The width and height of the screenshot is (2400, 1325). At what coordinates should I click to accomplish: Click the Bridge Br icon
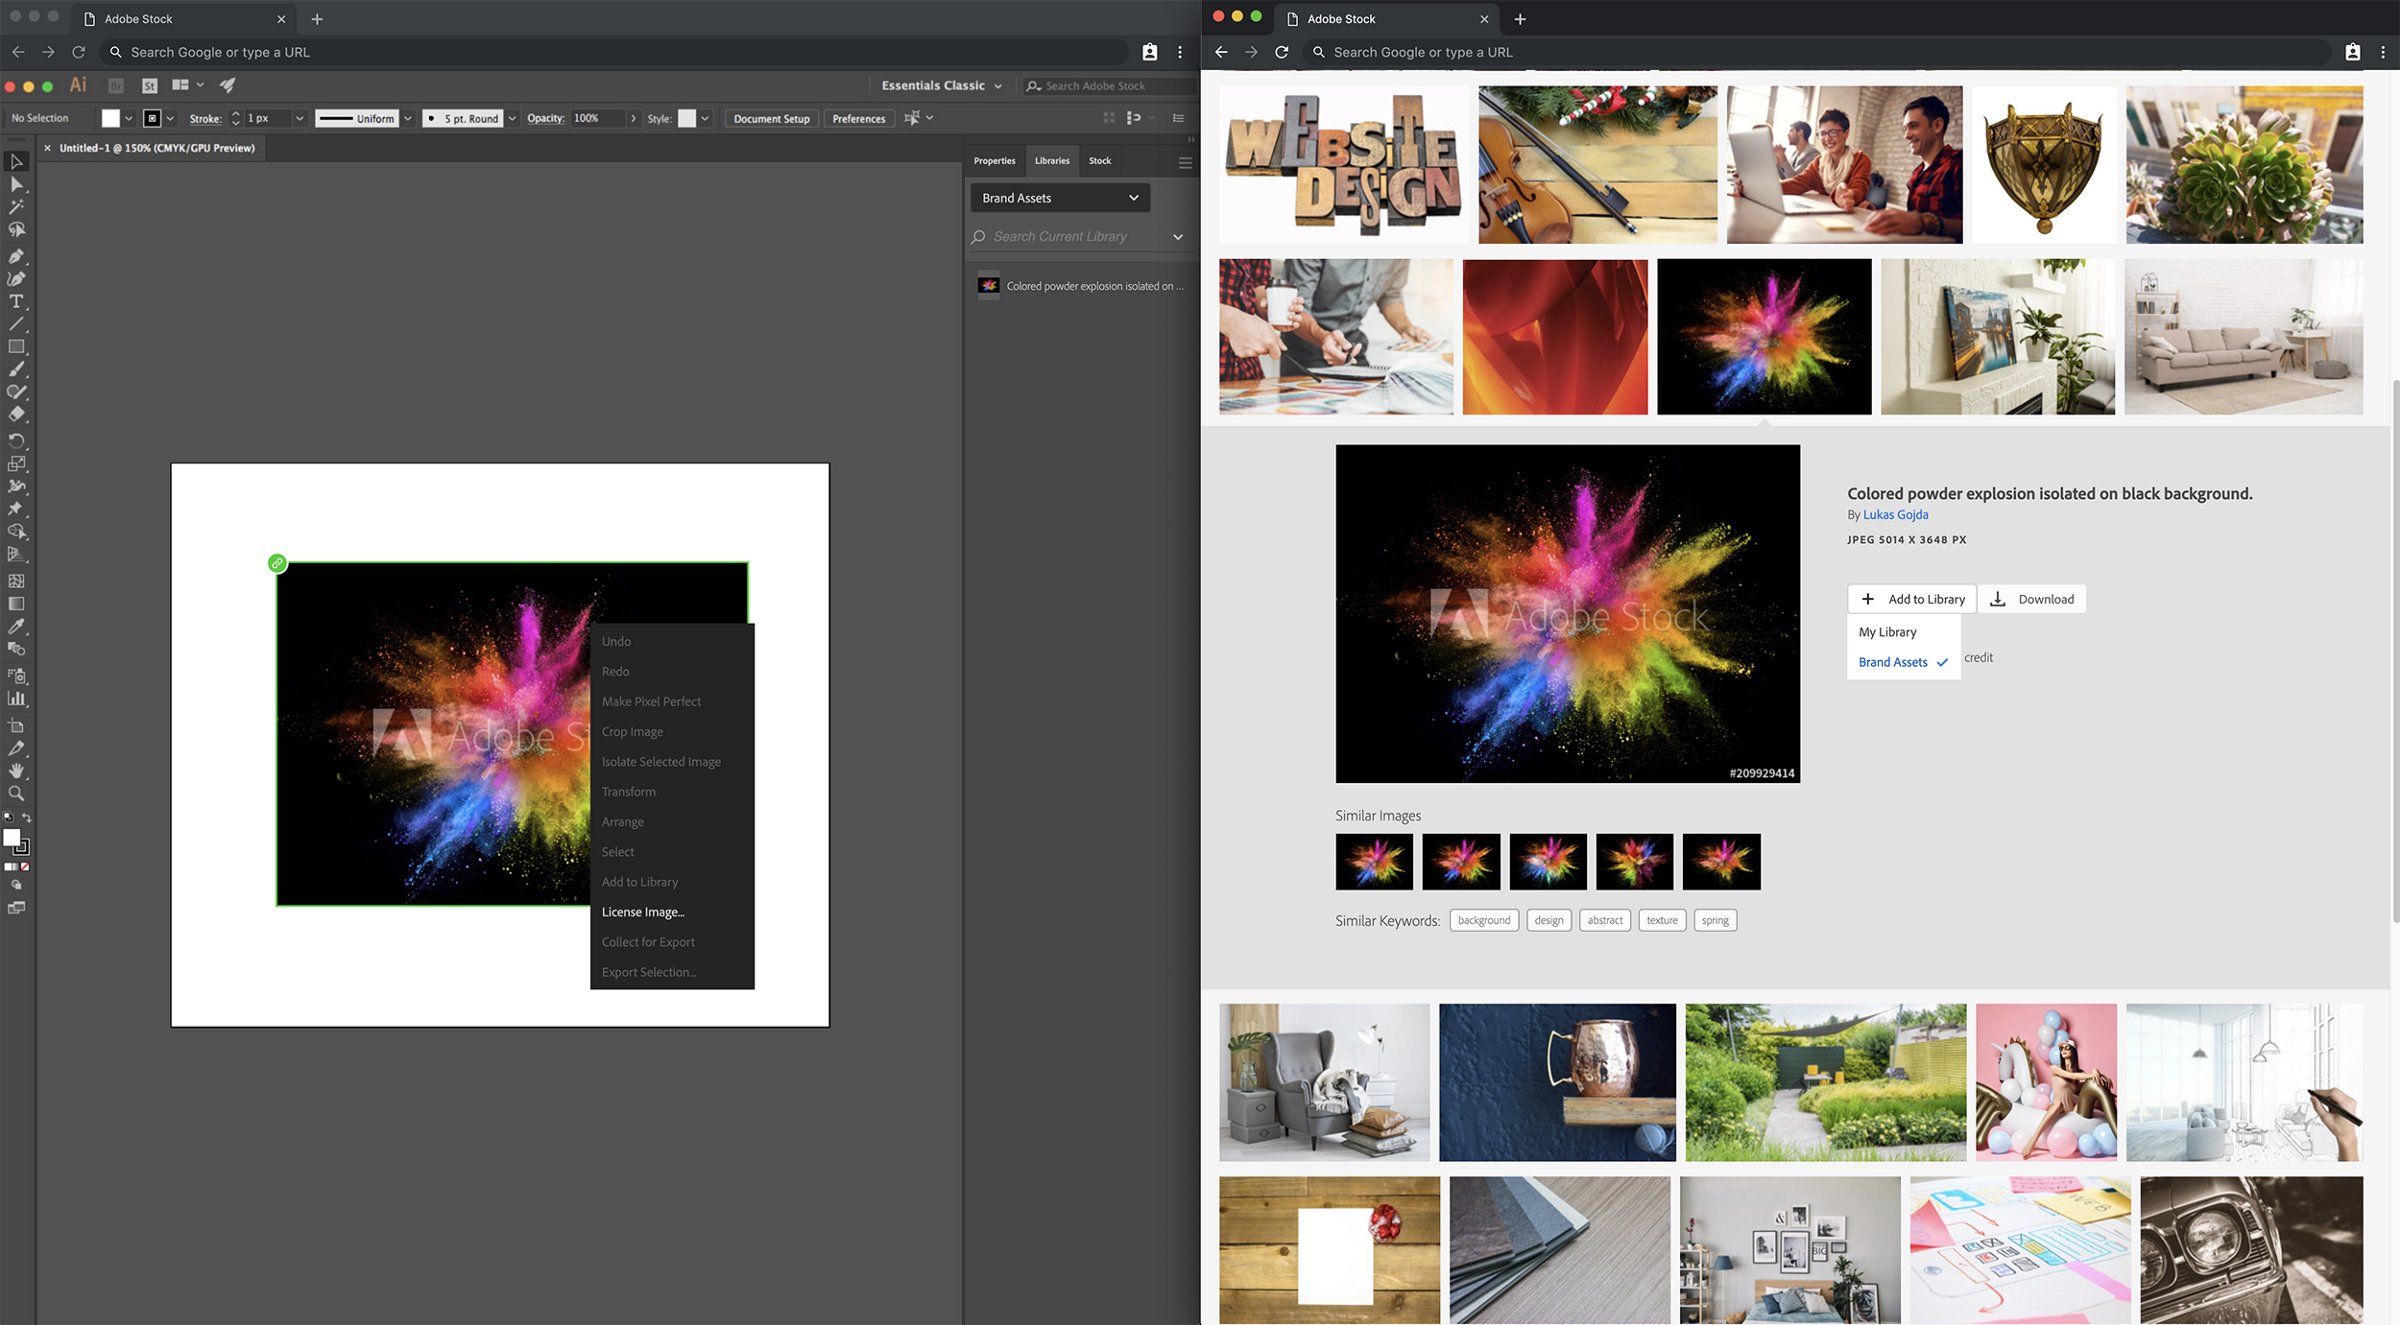point(116,86)
